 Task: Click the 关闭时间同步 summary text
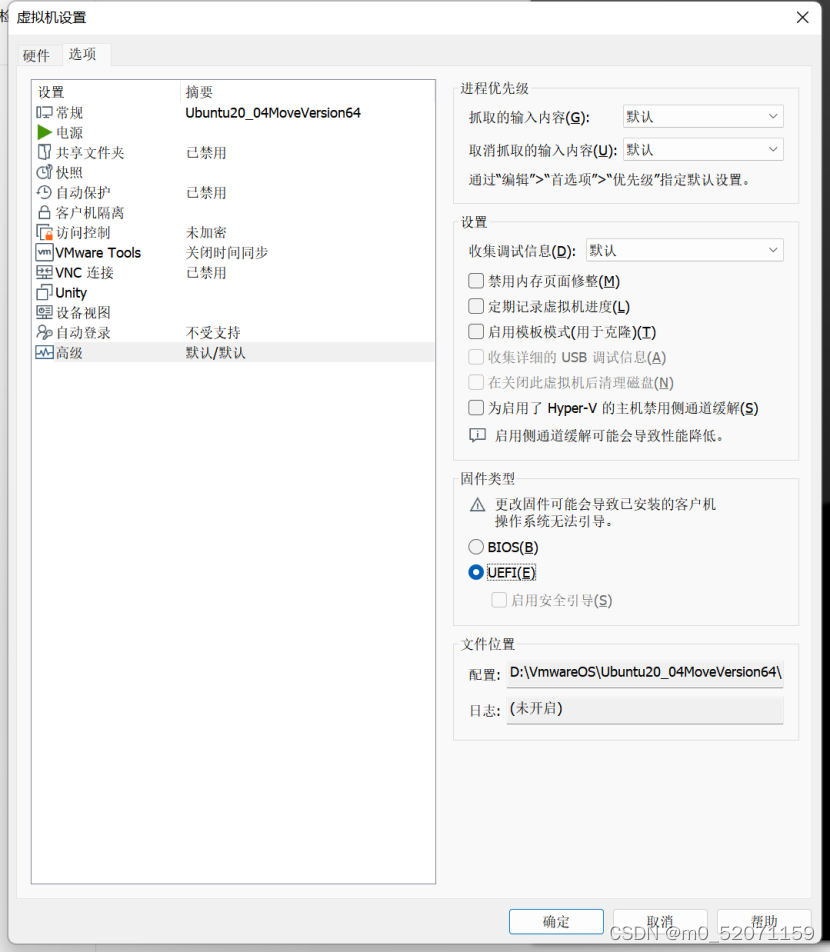click(226, 253)
